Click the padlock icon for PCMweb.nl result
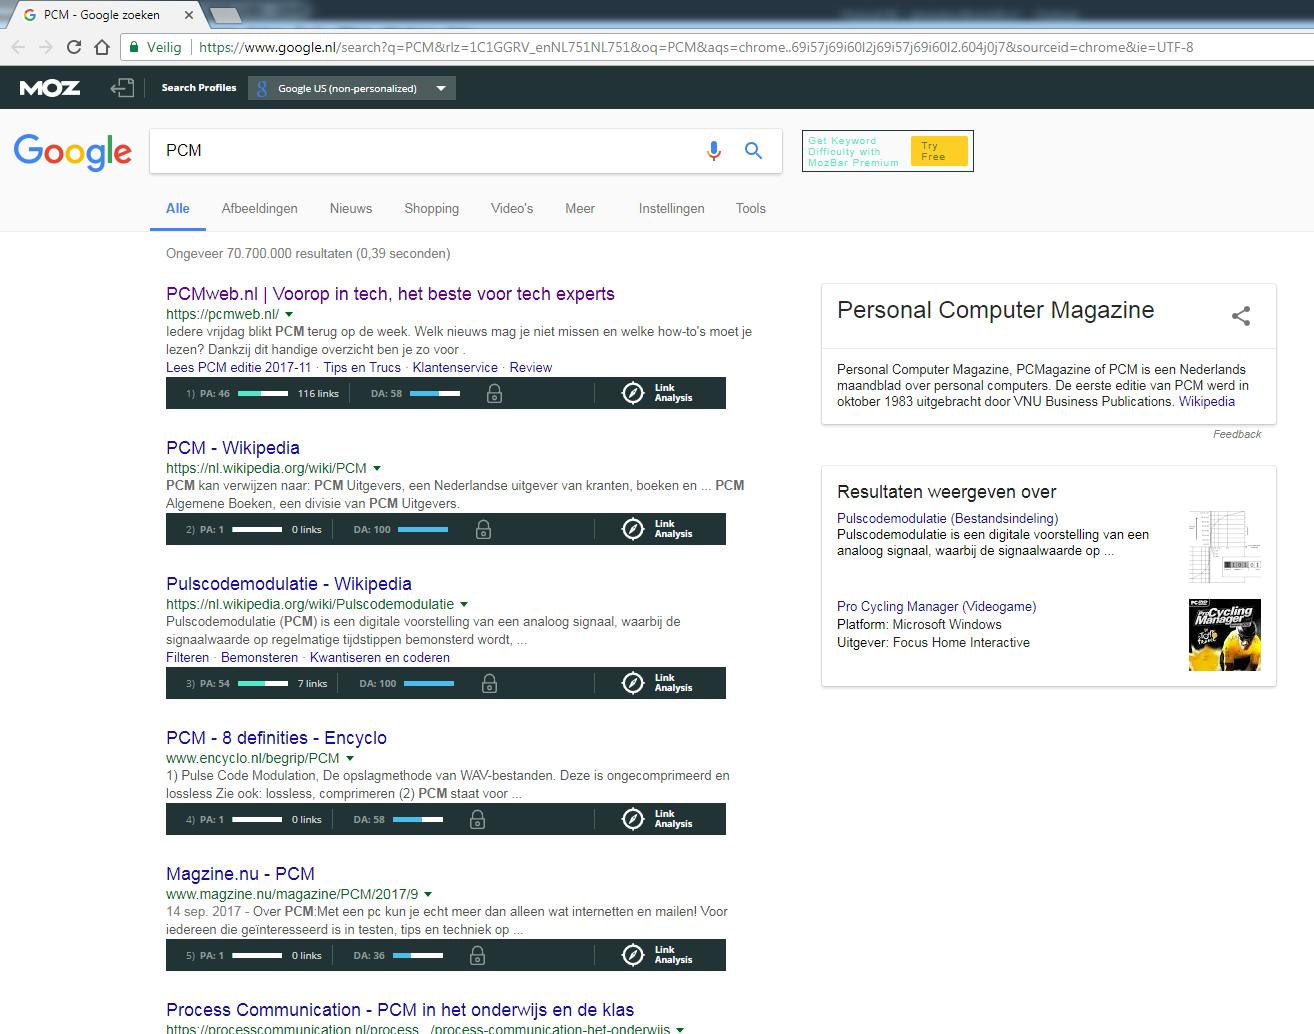The width and height of the screenshot is (1314, 1034). tap(494, 393)
